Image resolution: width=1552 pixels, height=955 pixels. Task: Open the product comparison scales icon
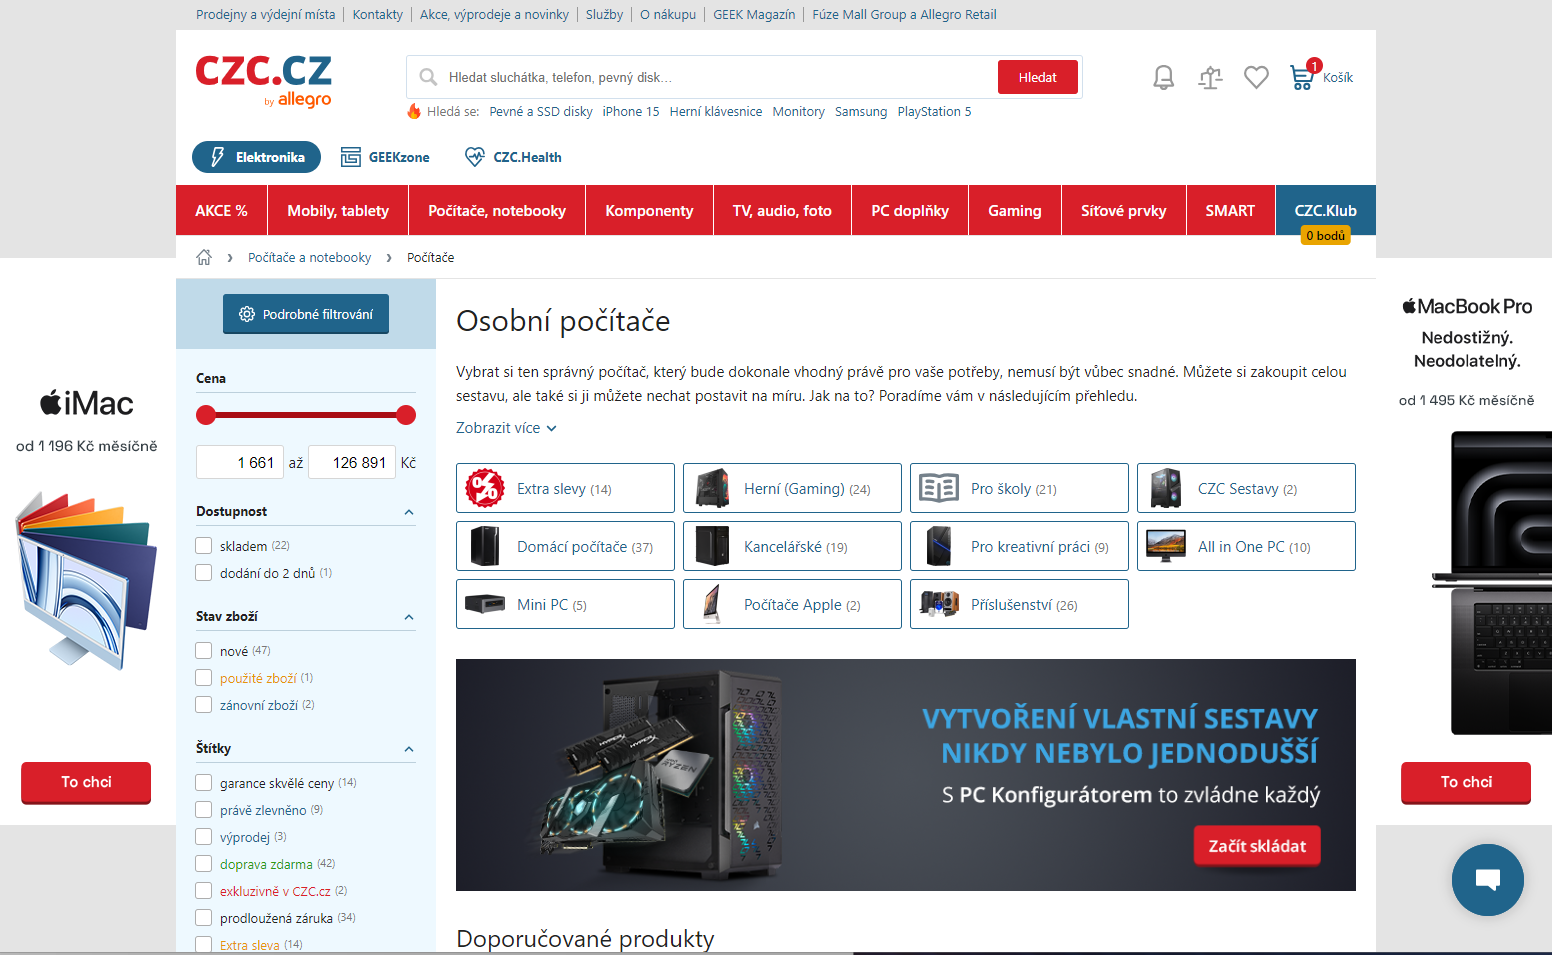[1210, 77]
